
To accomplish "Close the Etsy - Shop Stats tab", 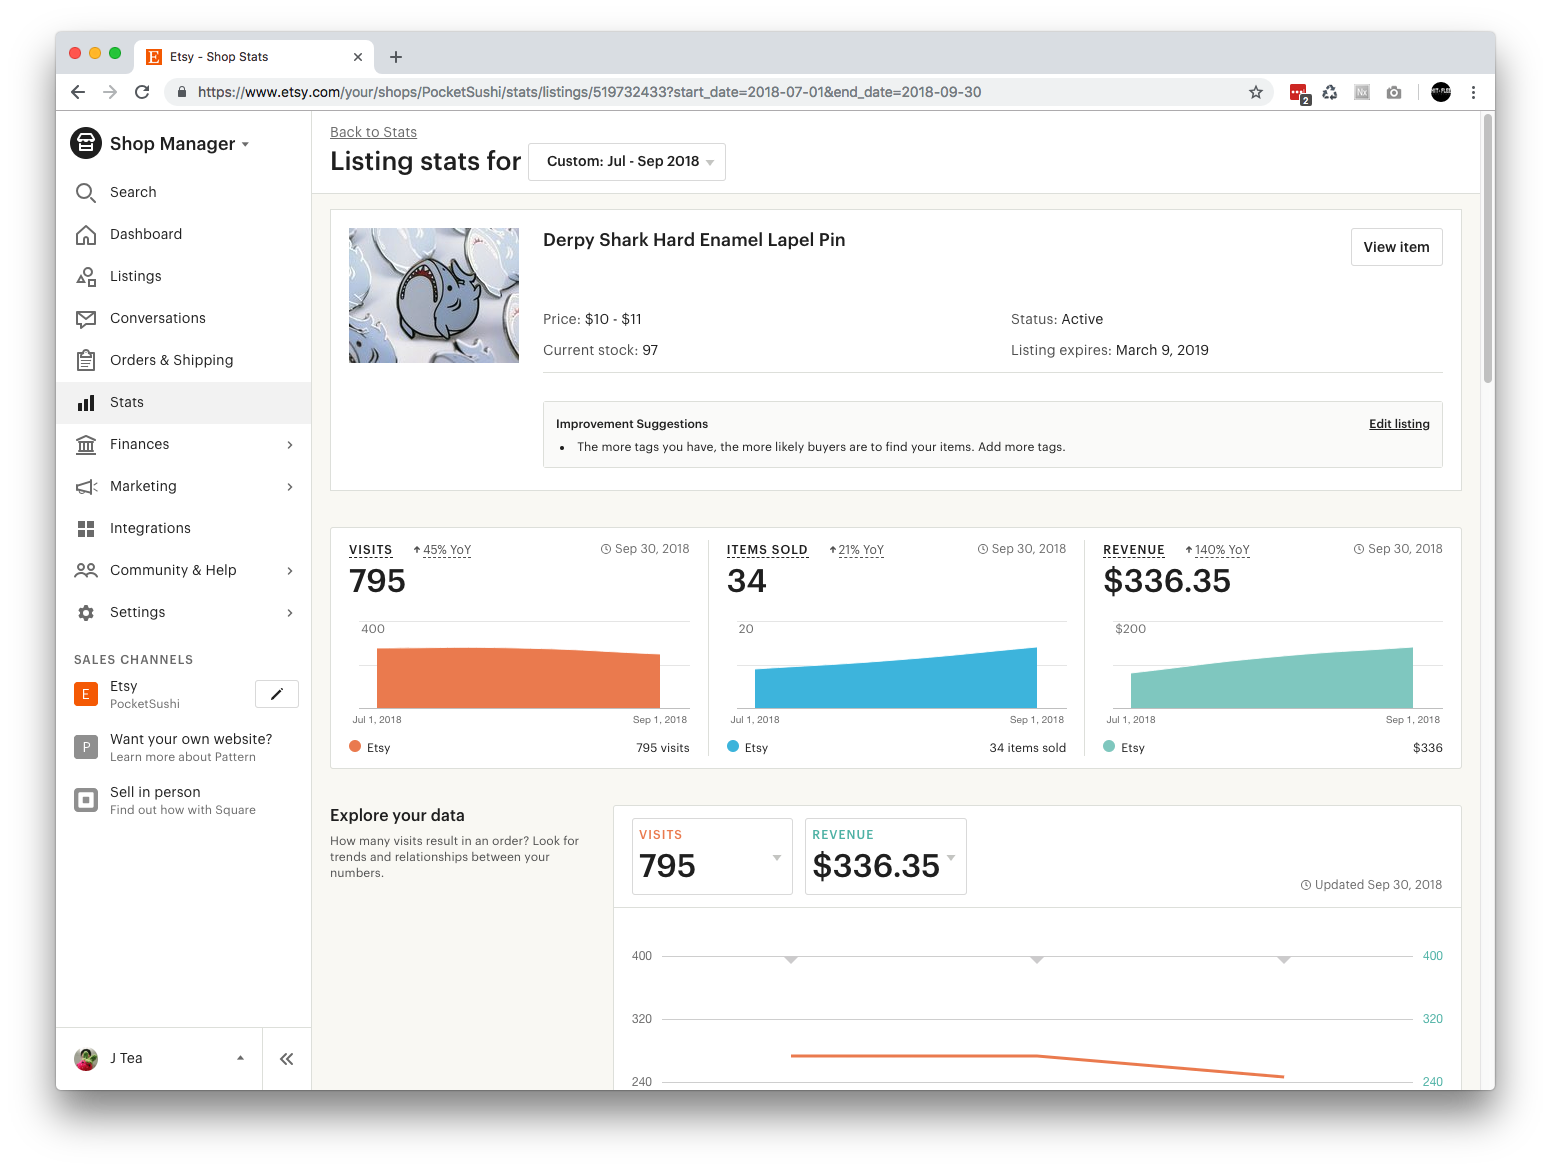I will 358,57.
